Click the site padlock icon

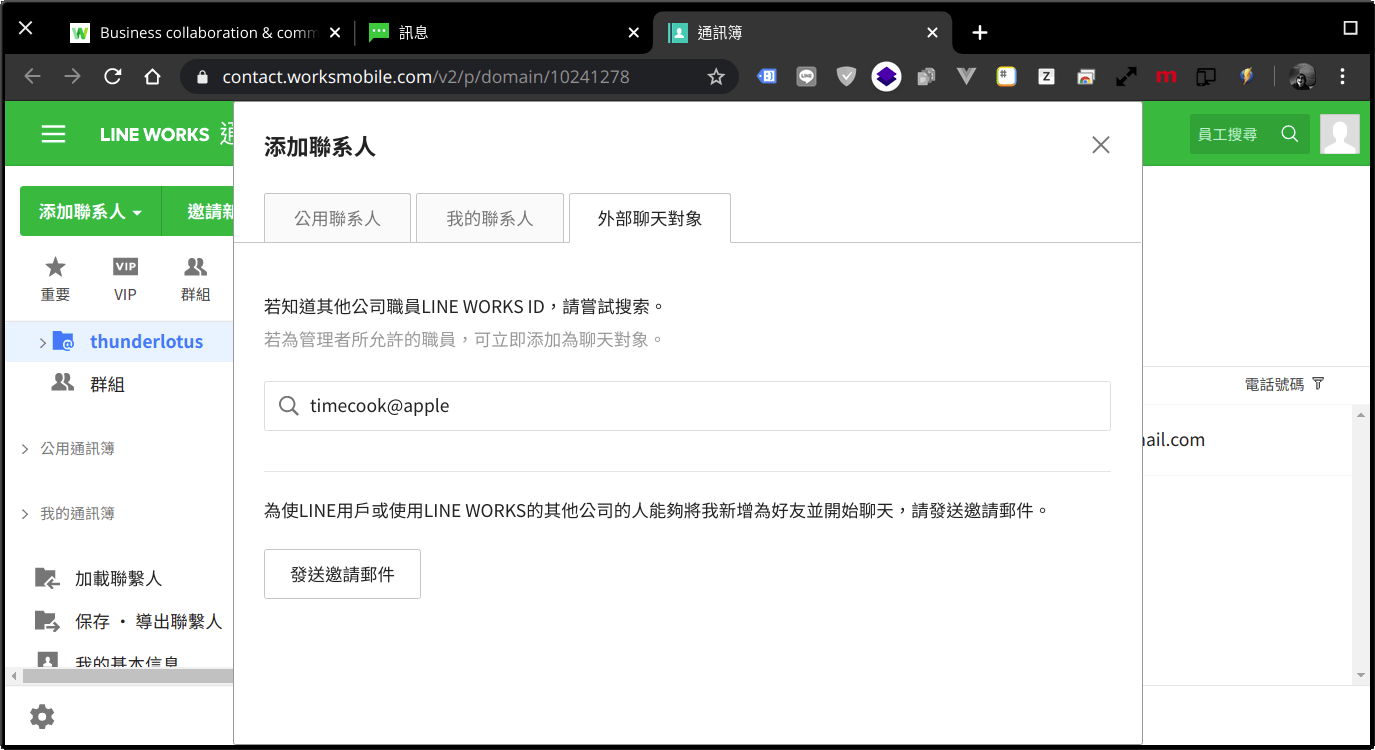(203, 77)
